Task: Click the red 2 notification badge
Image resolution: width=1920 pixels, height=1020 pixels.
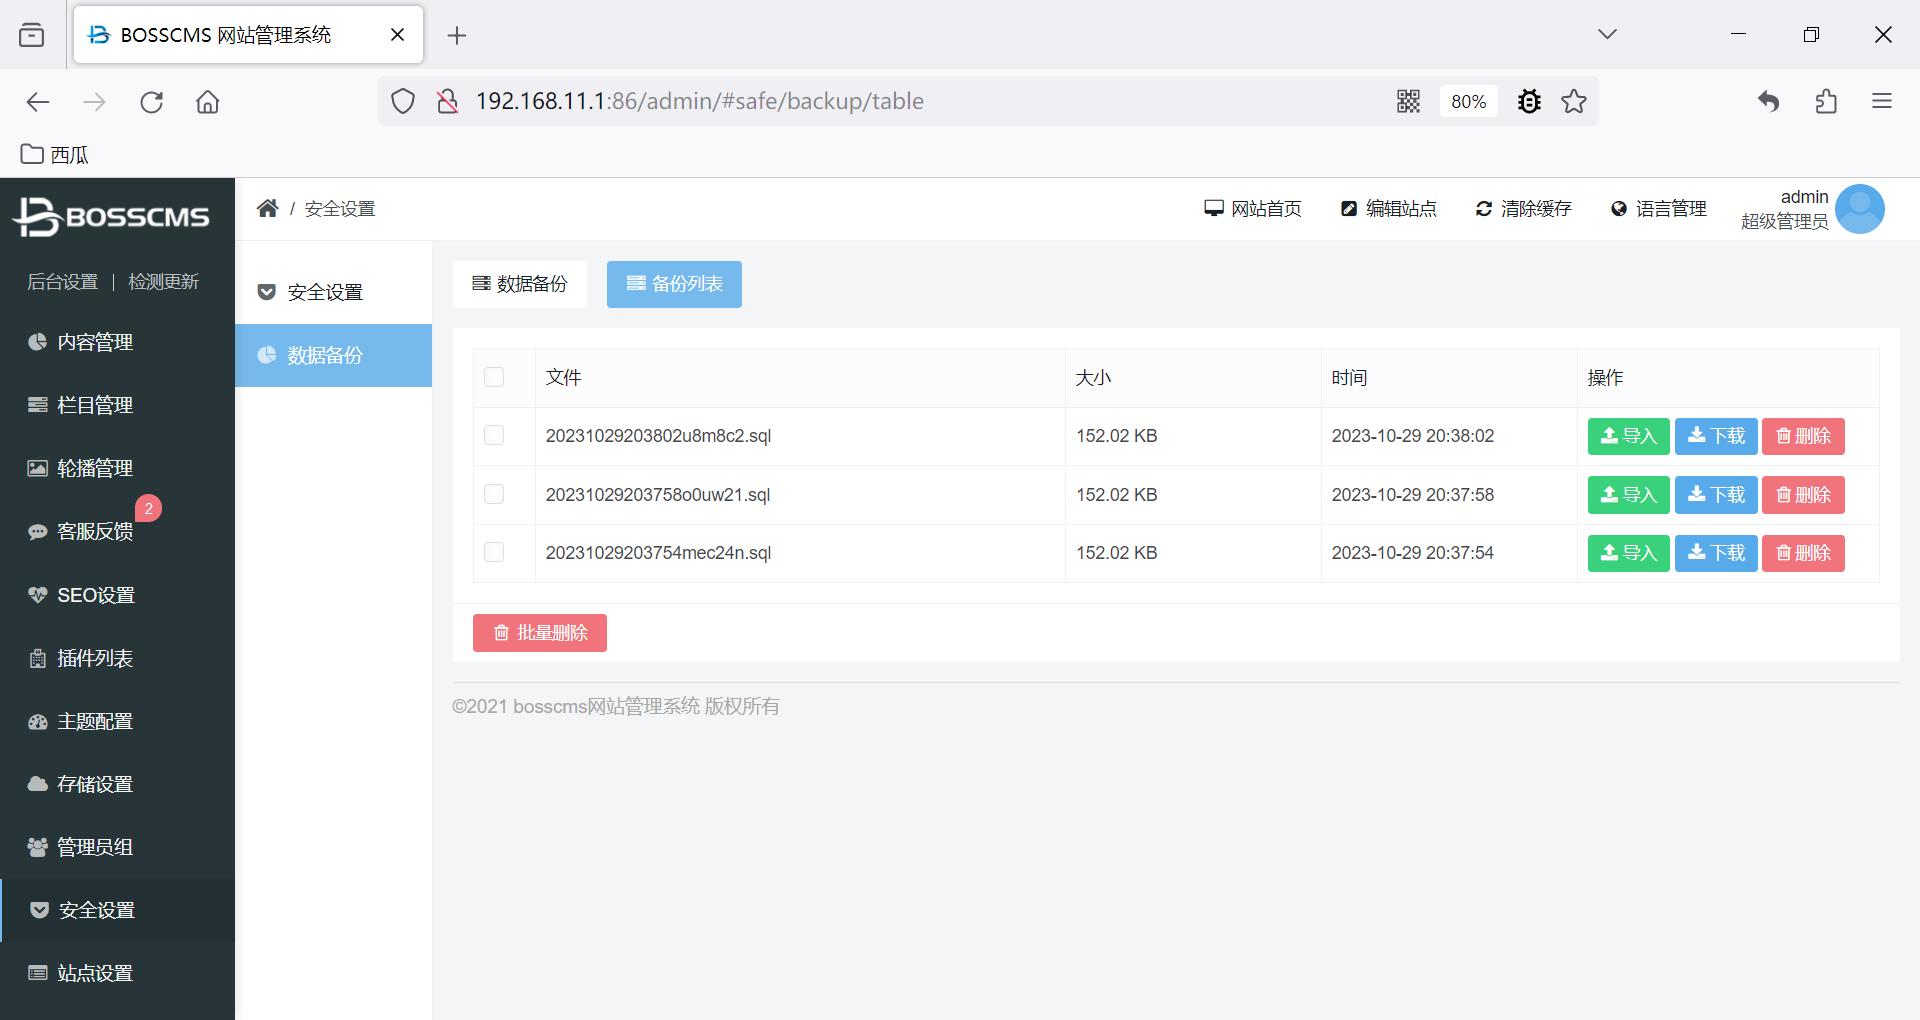Action: (x=148, y=508)
